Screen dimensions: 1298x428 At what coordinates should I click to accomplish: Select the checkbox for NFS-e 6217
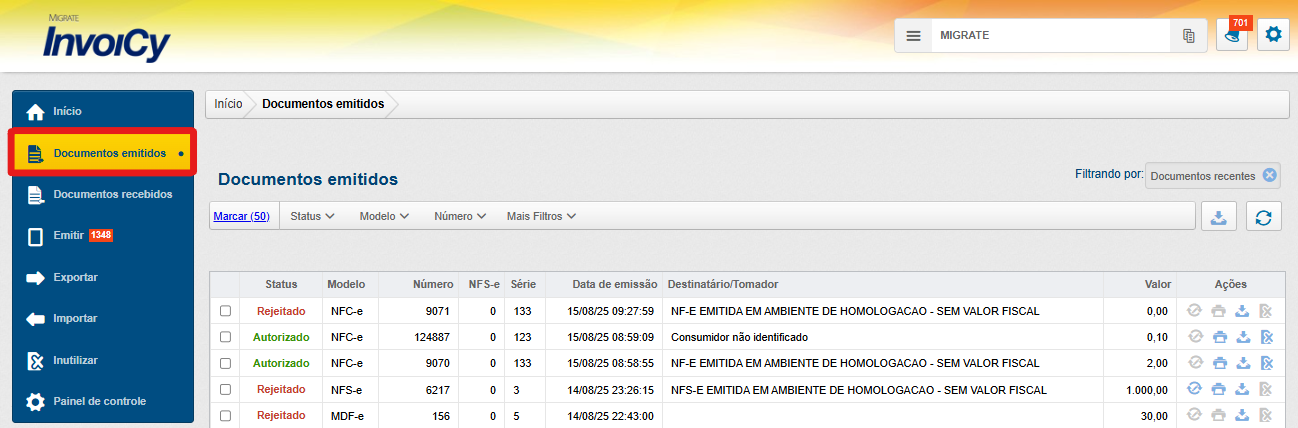point(225,389)
